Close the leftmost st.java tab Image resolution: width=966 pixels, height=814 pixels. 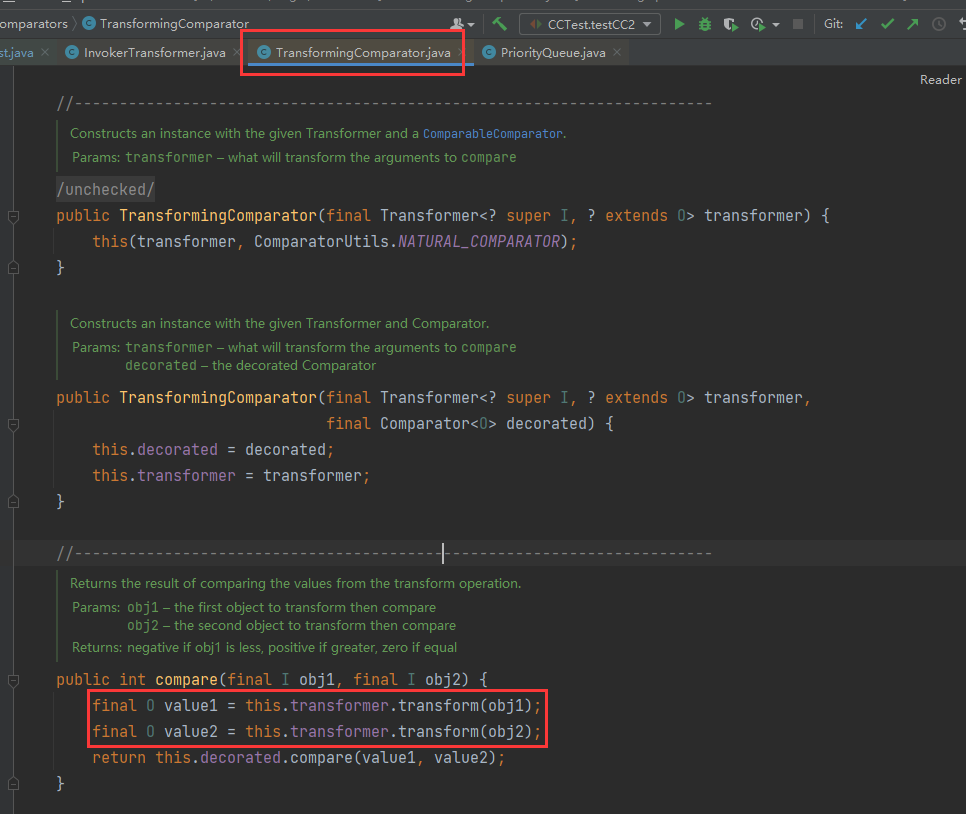[45, 52]
